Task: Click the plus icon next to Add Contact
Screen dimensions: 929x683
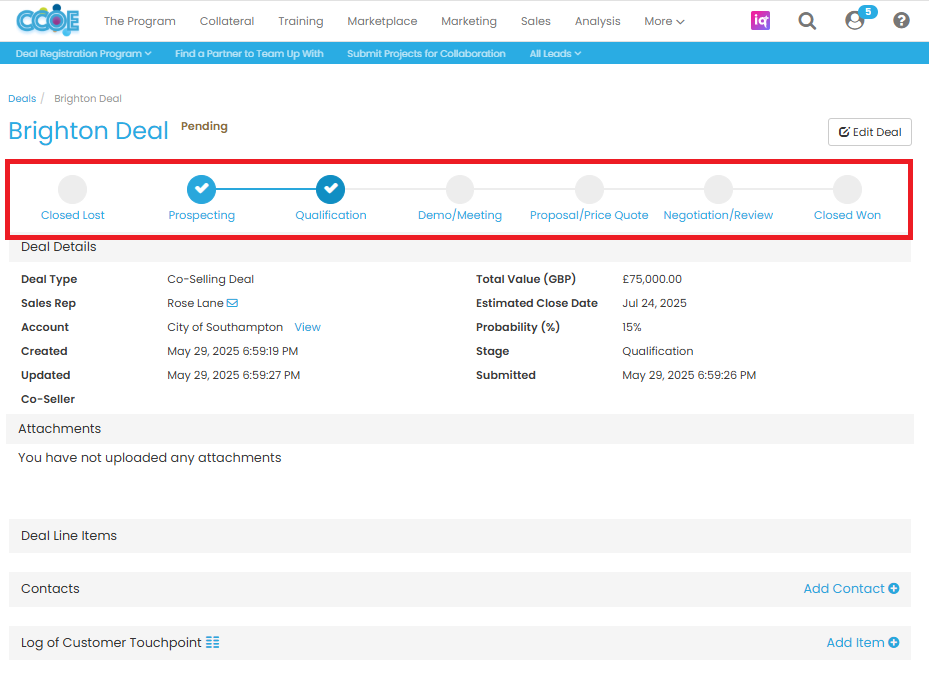Action: pos(893,589)
